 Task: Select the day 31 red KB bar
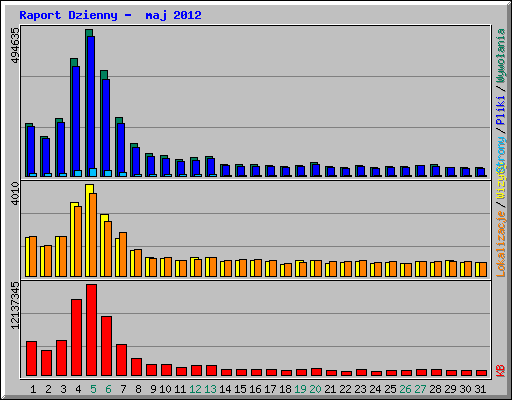click(481, 373)
